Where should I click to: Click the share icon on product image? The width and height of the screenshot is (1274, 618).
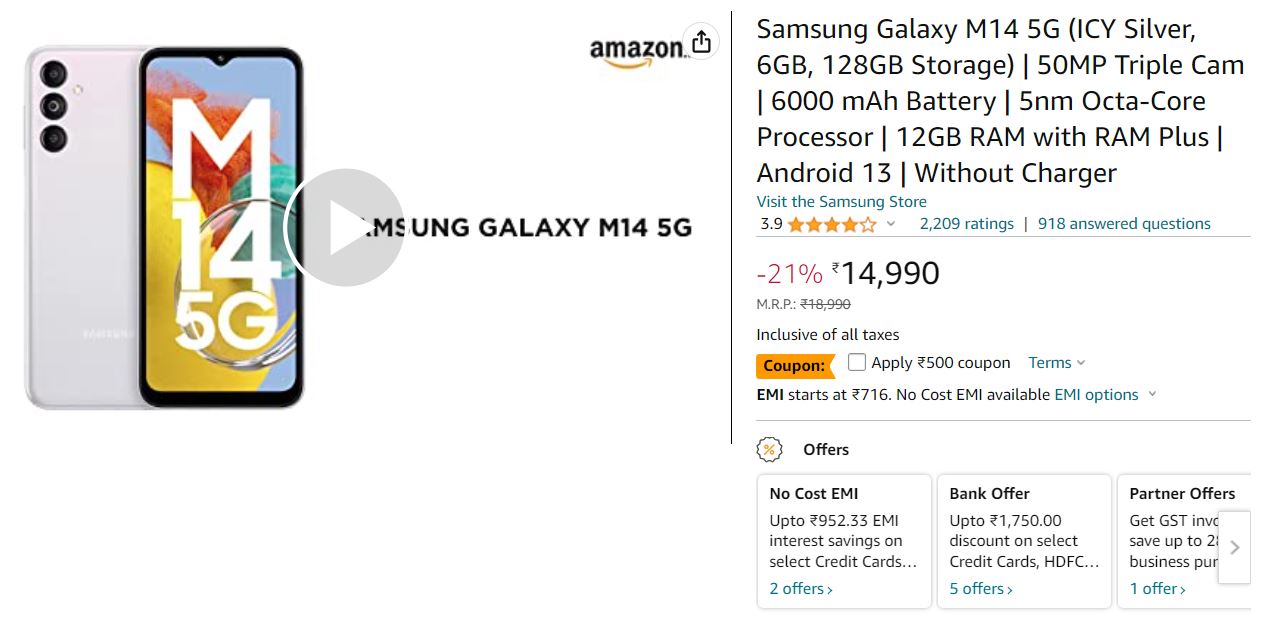click(x=701, y=41)
